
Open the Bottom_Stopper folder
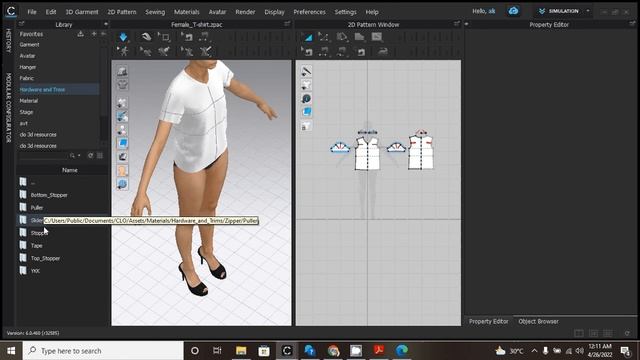[x=49, y=195]
